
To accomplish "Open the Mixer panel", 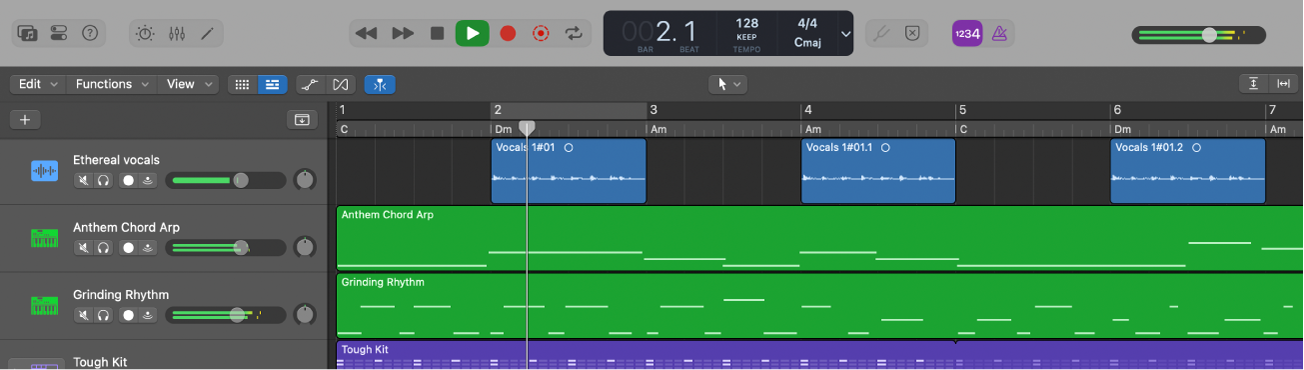I will click(x=177, y=33).
